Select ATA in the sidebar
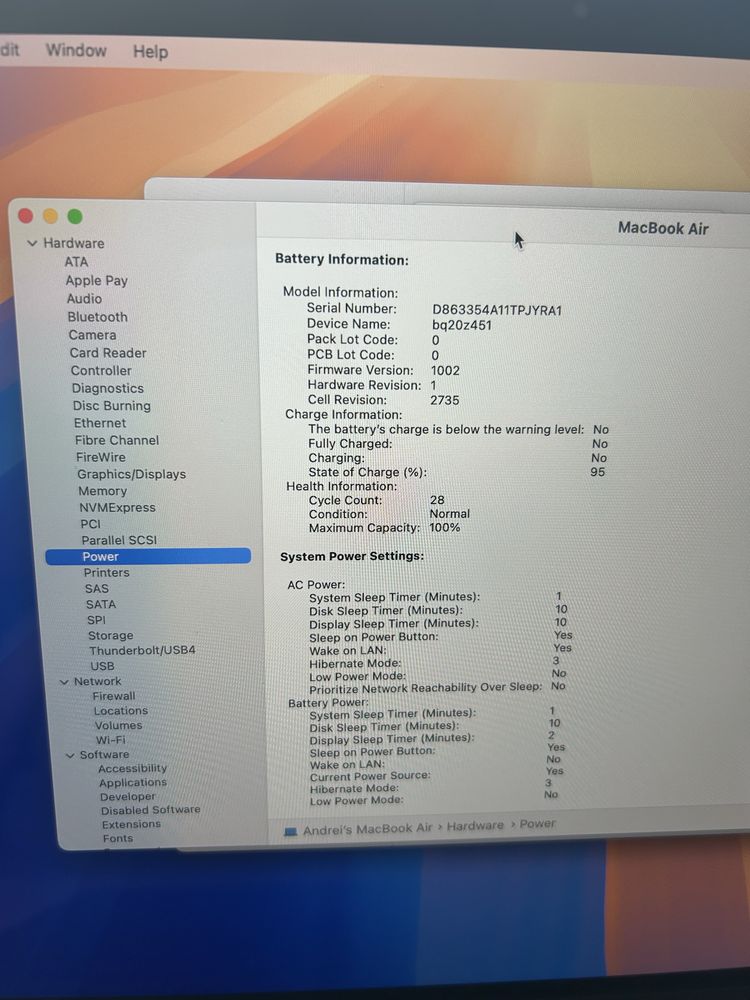 (x=76, y=261)
